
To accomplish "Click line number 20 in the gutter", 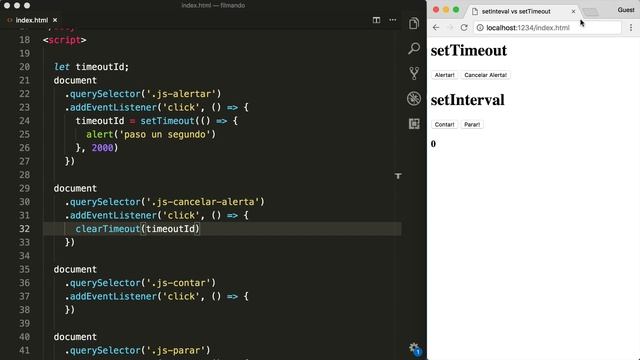I will [24, 67].
